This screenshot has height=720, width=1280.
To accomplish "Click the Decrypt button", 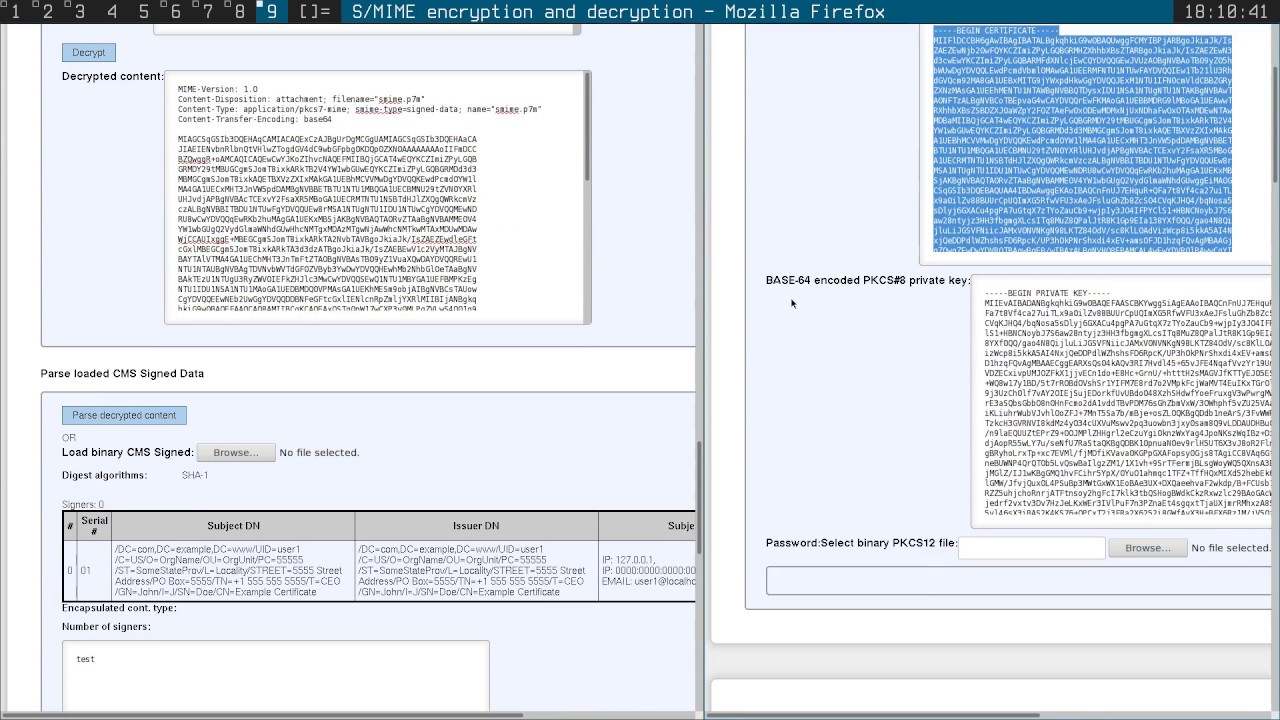I will click(88, 52).
